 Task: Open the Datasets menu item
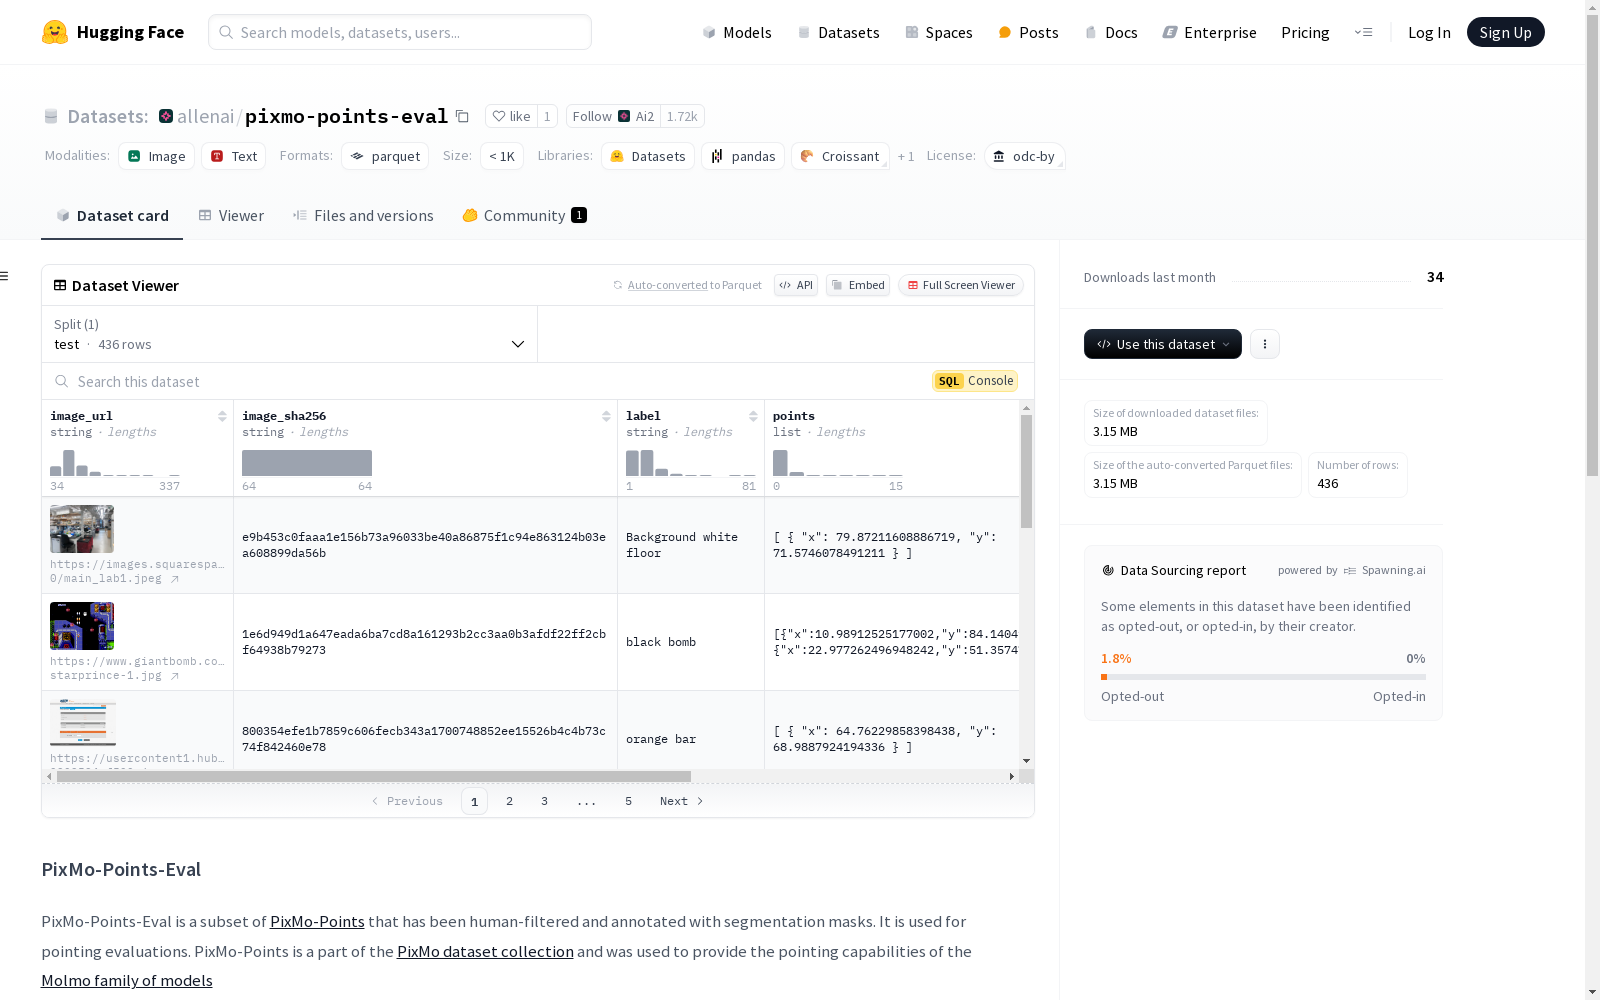click(x=838, y=32)
